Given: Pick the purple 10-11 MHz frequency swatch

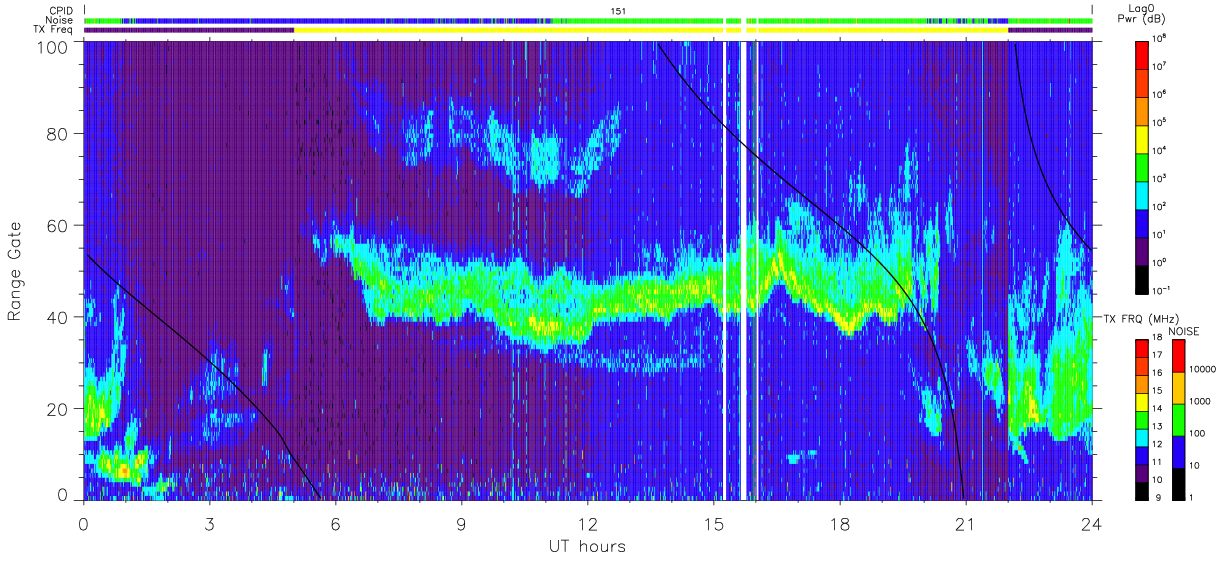Looking at the screenshot, I should pos(1144,472).
